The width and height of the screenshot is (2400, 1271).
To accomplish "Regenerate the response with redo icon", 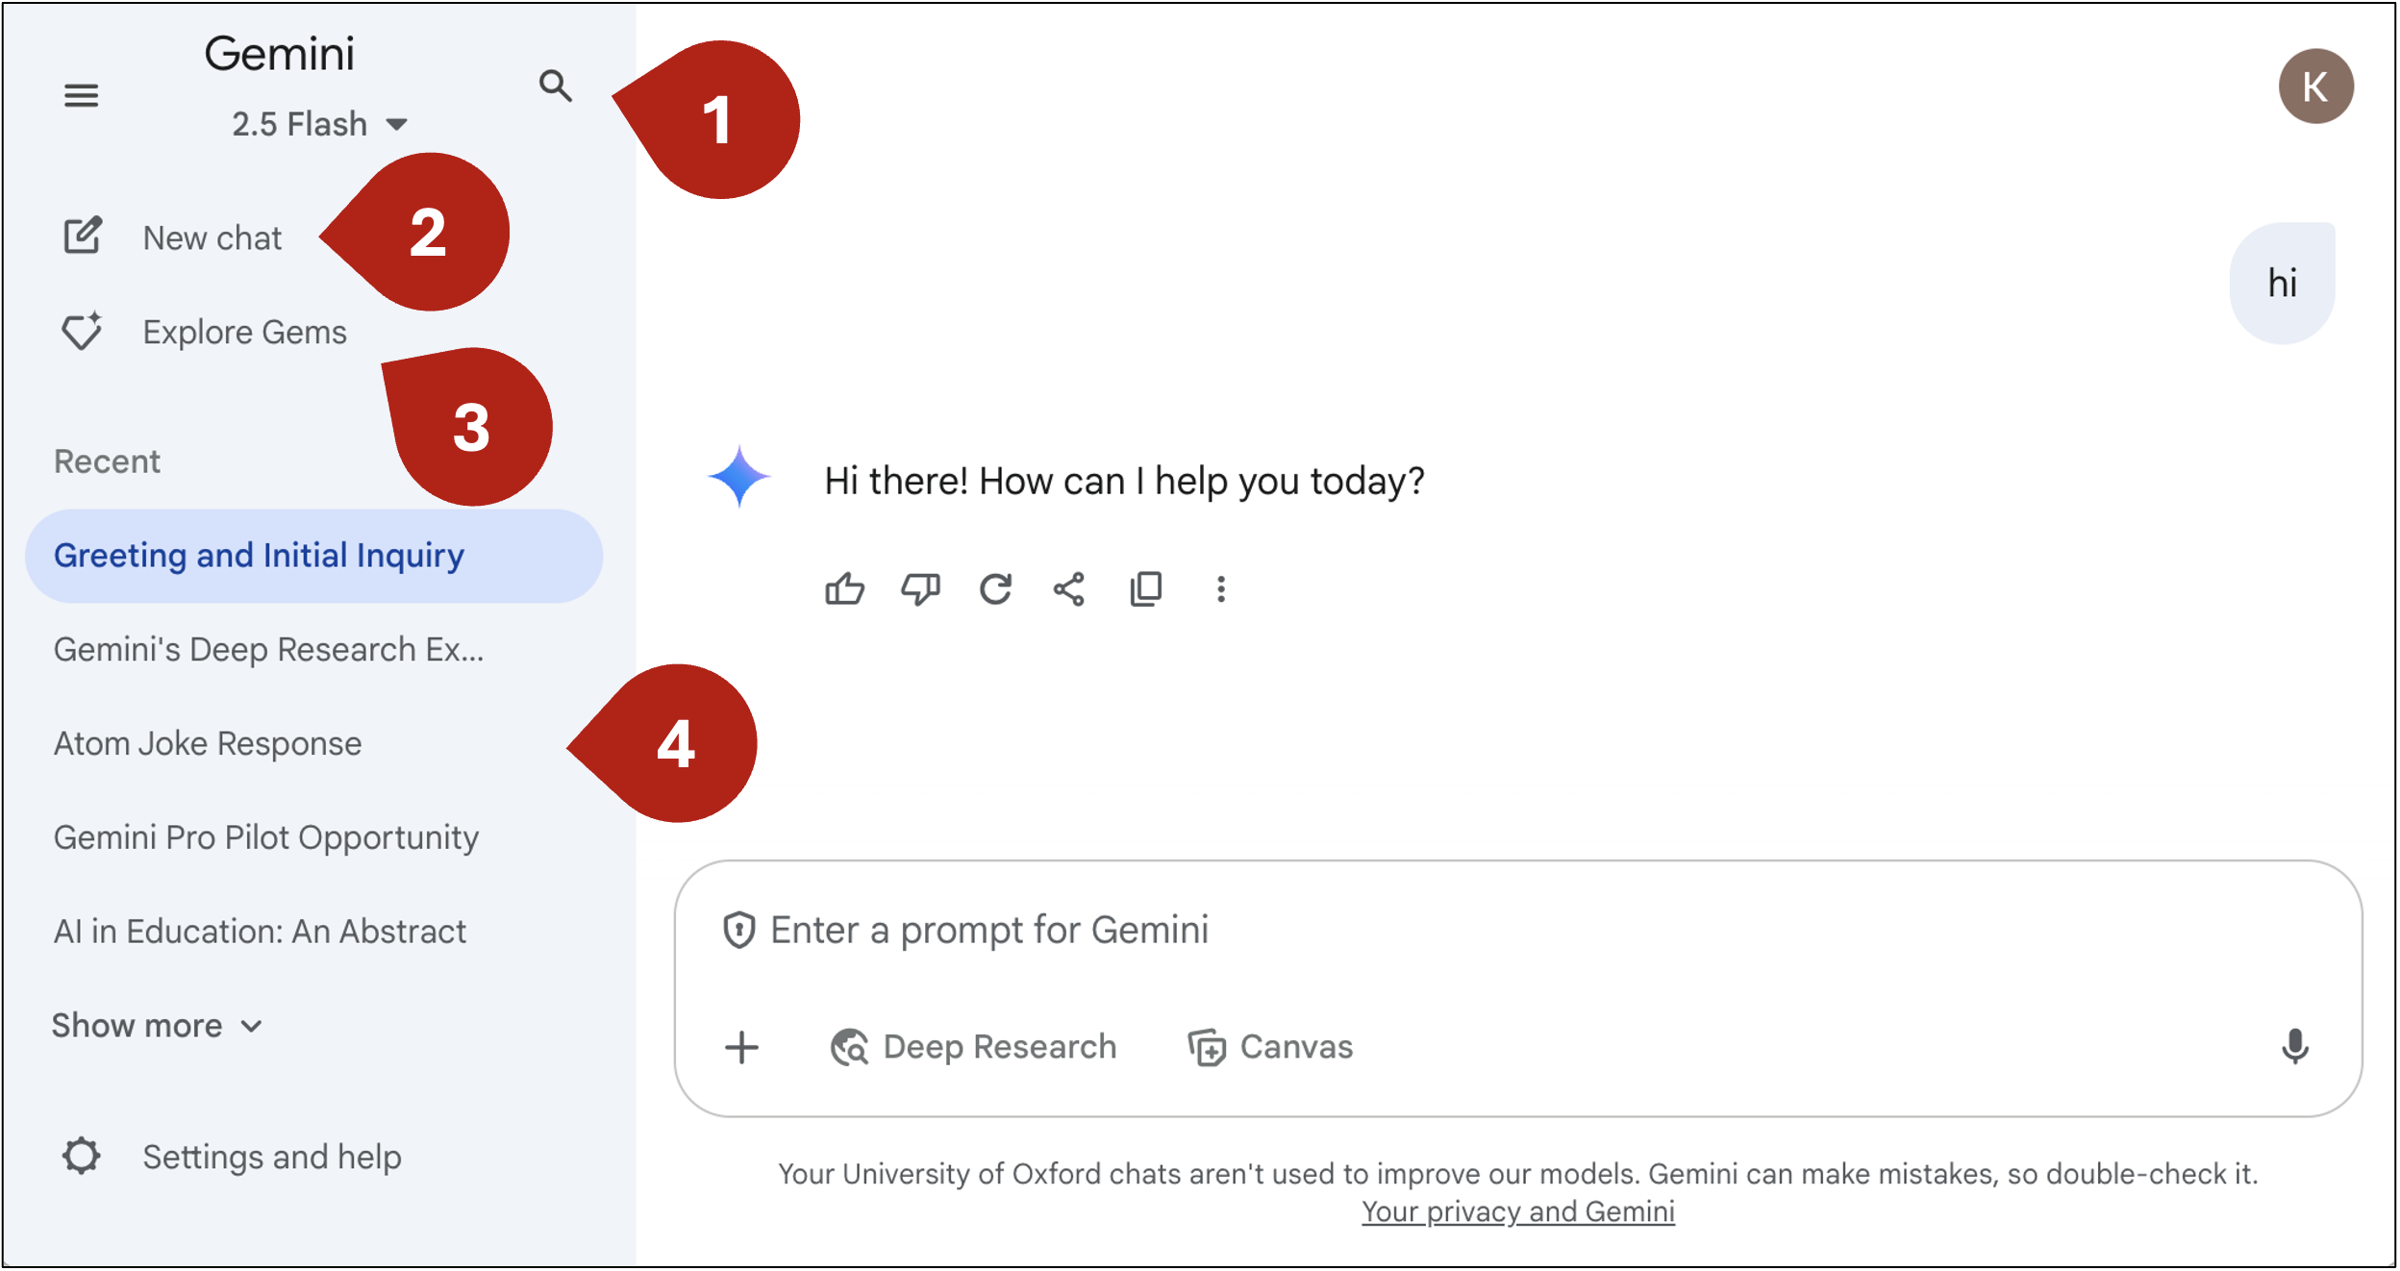I will pos(995,589).
